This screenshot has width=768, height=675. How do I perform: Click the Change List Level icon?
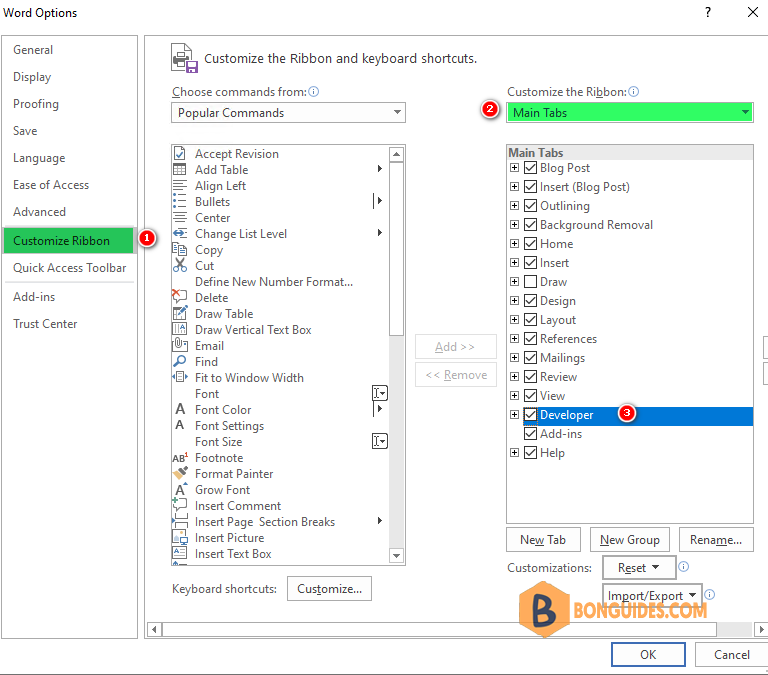click(x=180, y=234)
